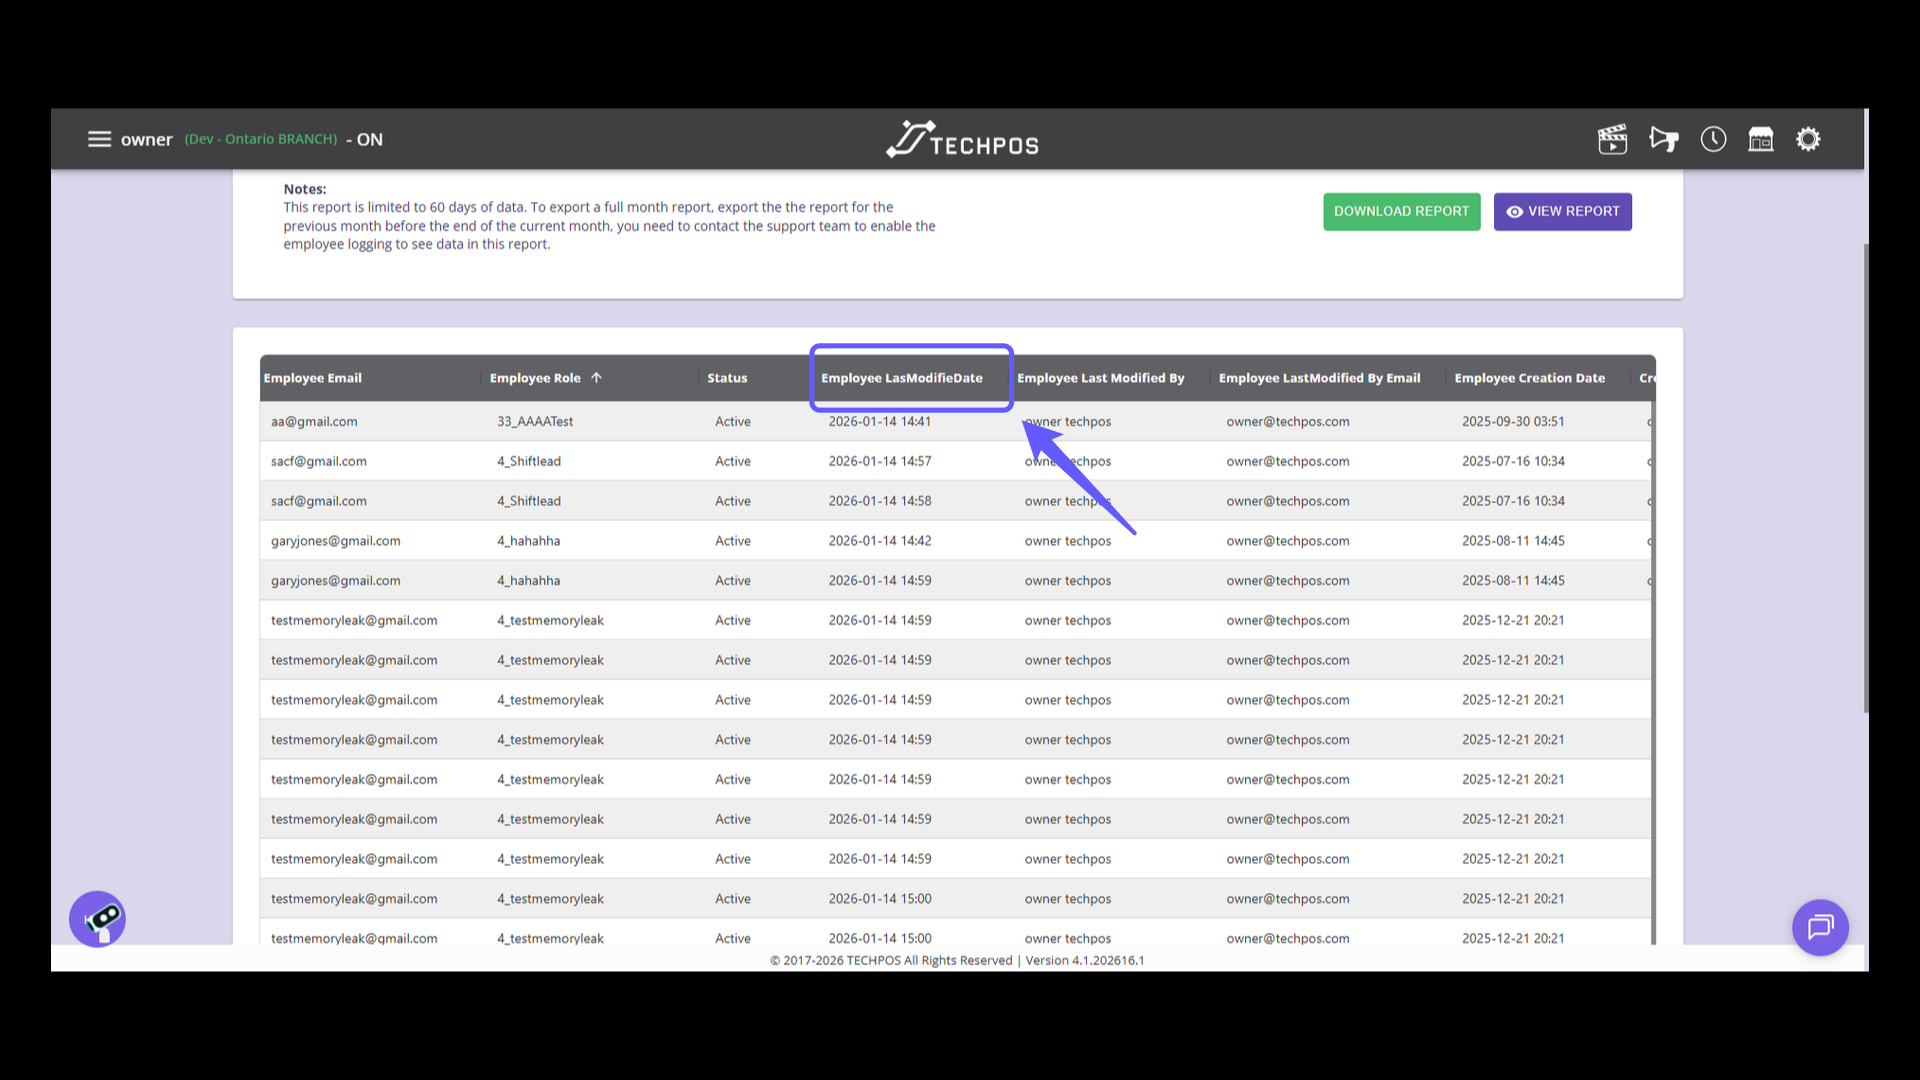
Task: Open the time clock icon
Action: pos(1713,139)
